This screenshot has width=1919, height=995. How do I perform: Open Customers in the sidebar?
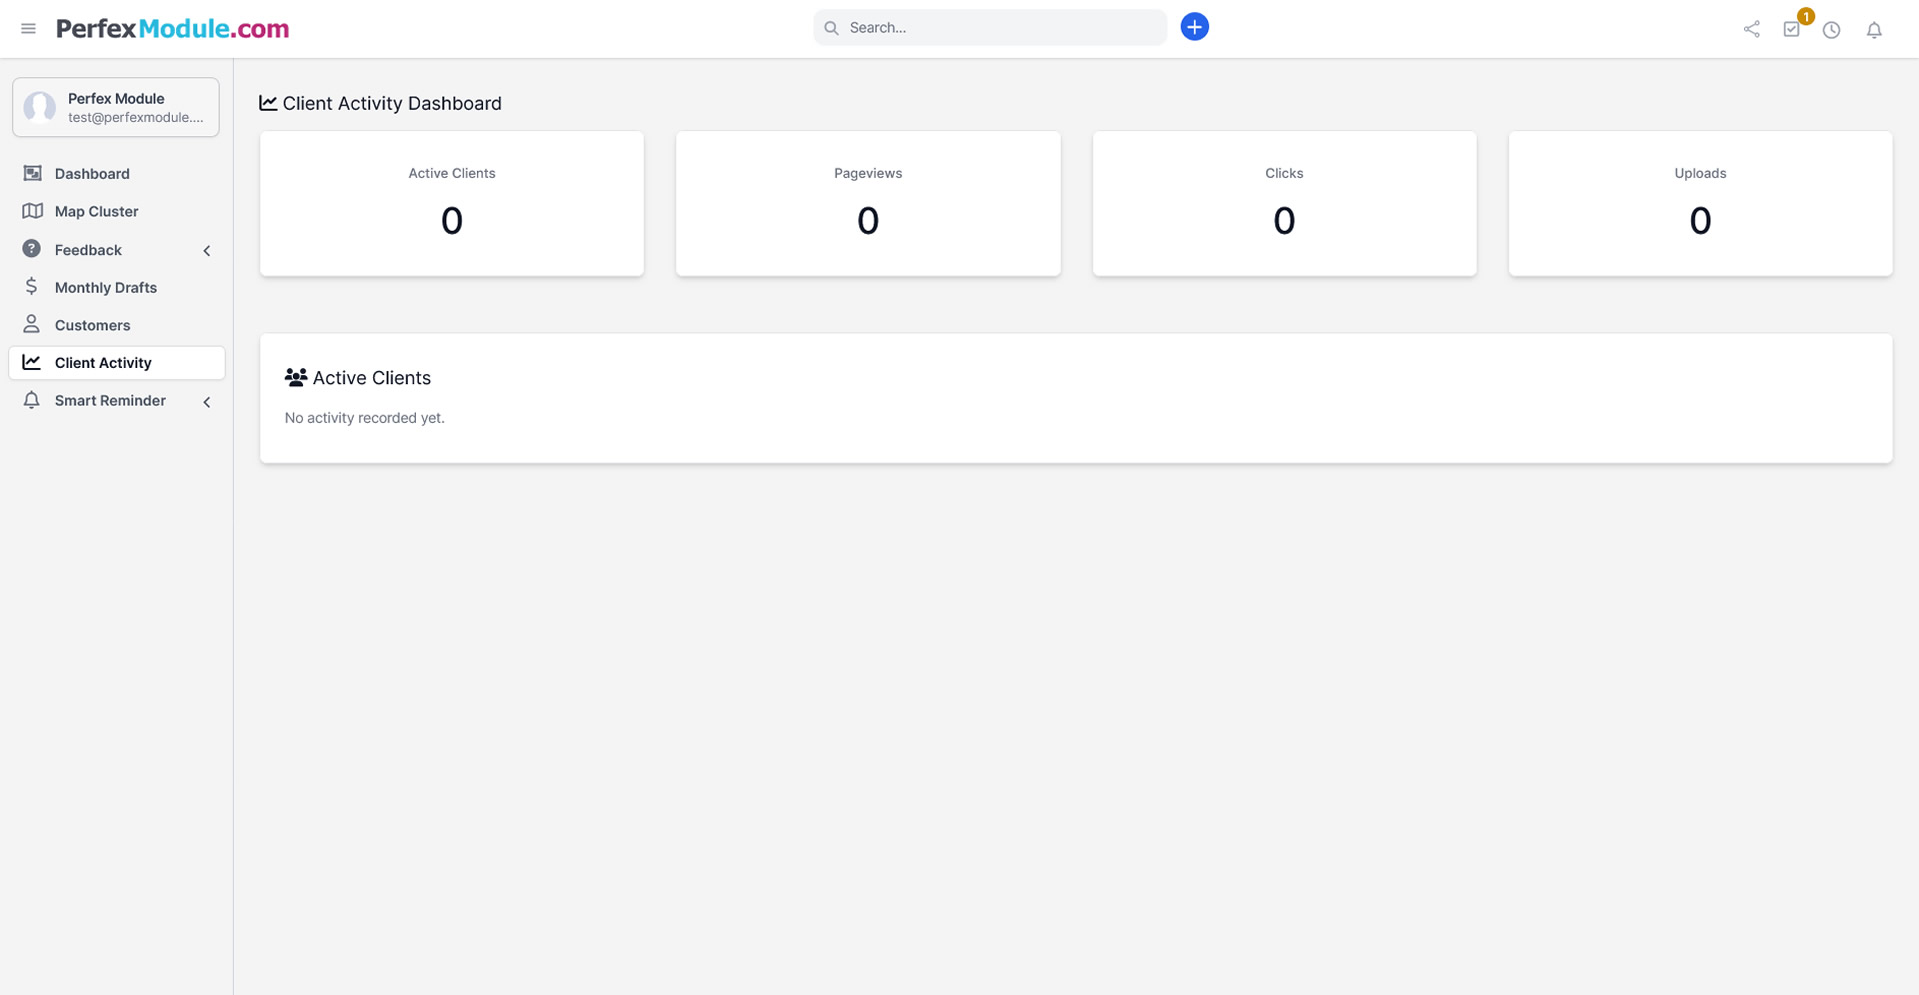[x=92, y=325]
